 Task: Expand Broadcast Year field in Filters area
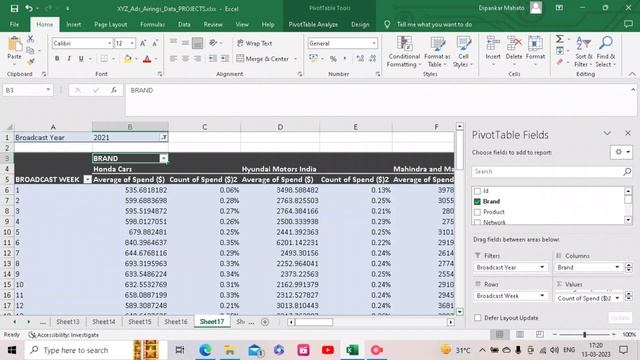[542, 267]
